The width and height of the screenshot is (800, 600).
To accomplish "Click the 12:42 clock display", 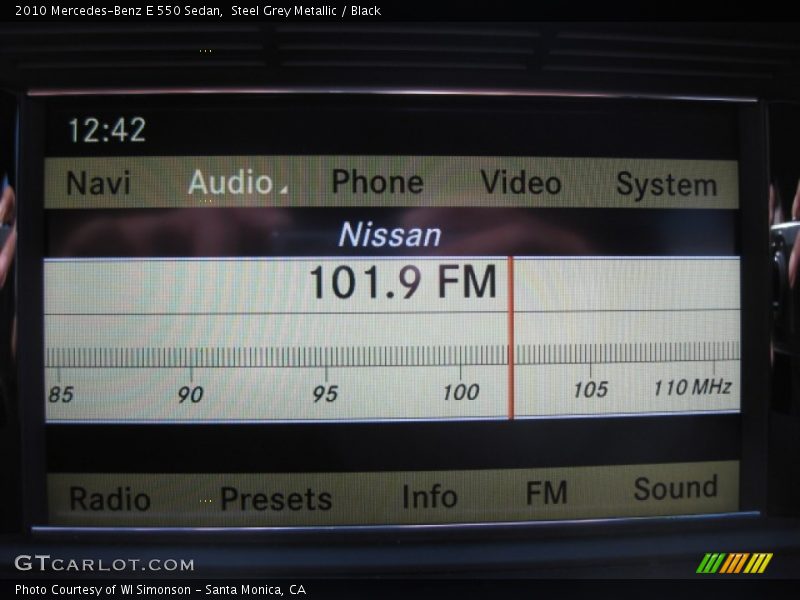I will coord(107,130).
